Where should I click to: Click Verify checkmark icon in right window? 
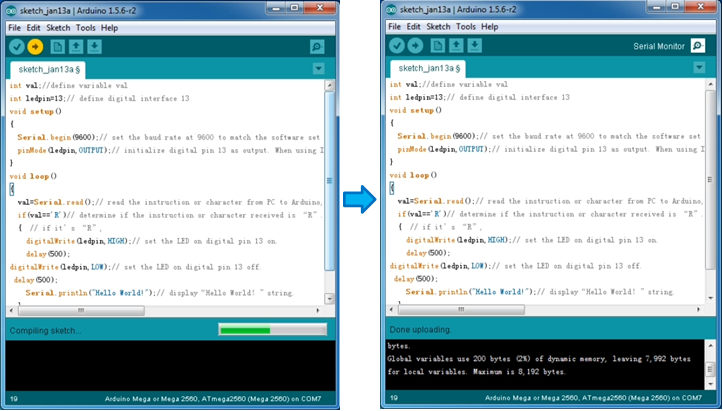click(x=397, y=45)
